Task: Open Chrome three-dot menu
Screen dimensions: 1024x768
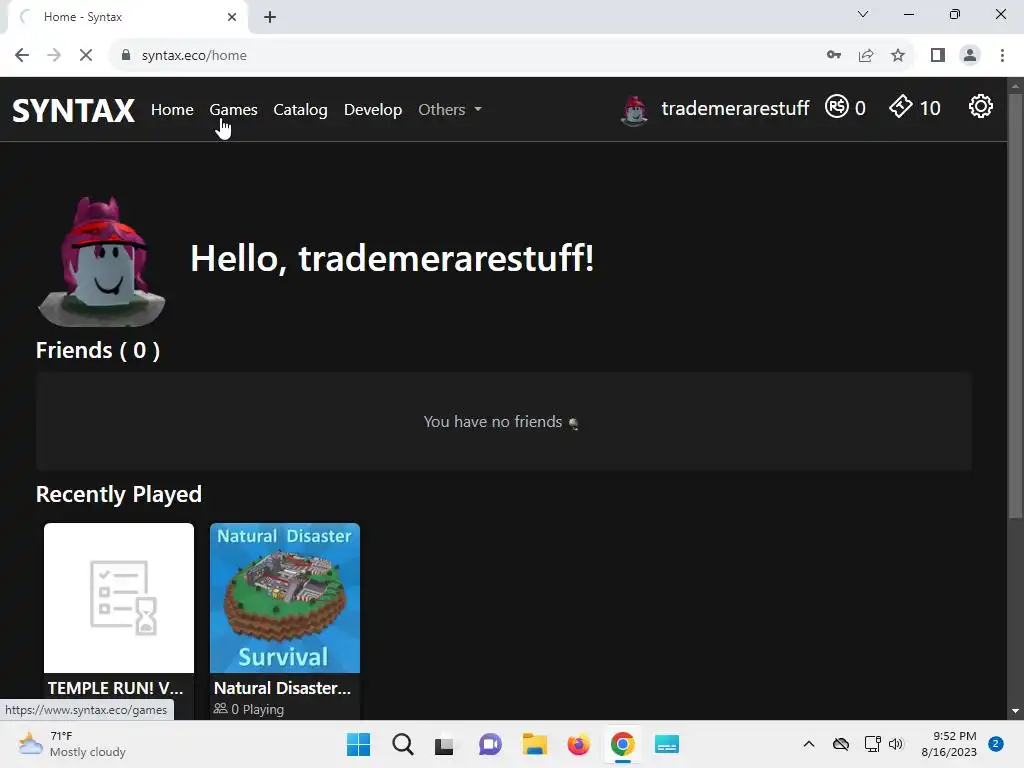Action: click(1002, 56)
